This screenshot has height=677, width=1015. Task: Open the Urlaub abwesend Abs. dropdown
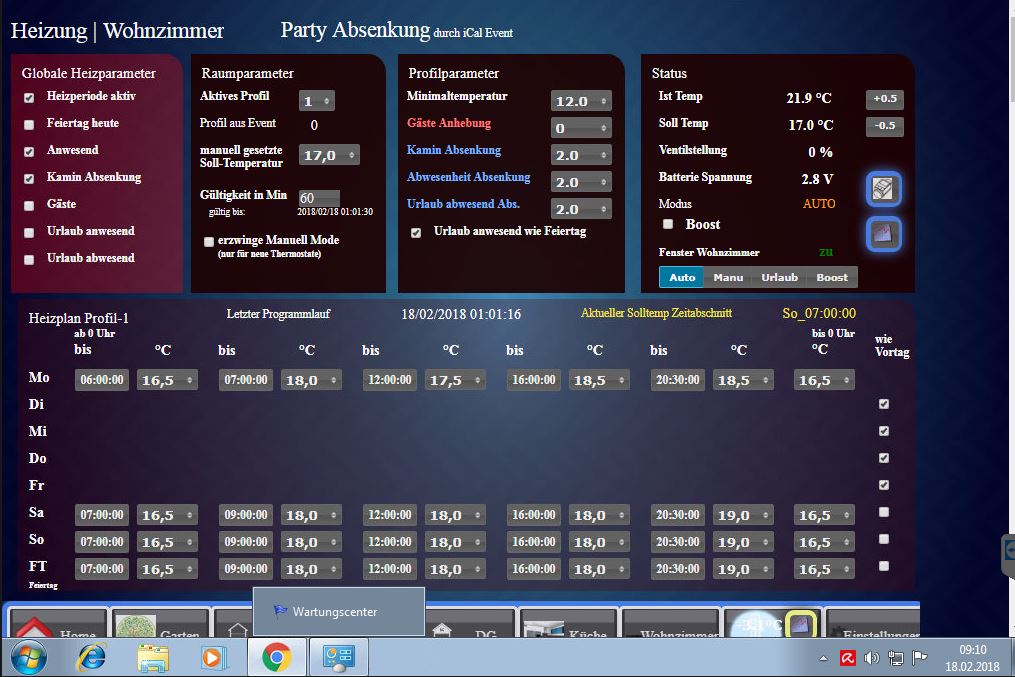[x=581, y=209]
